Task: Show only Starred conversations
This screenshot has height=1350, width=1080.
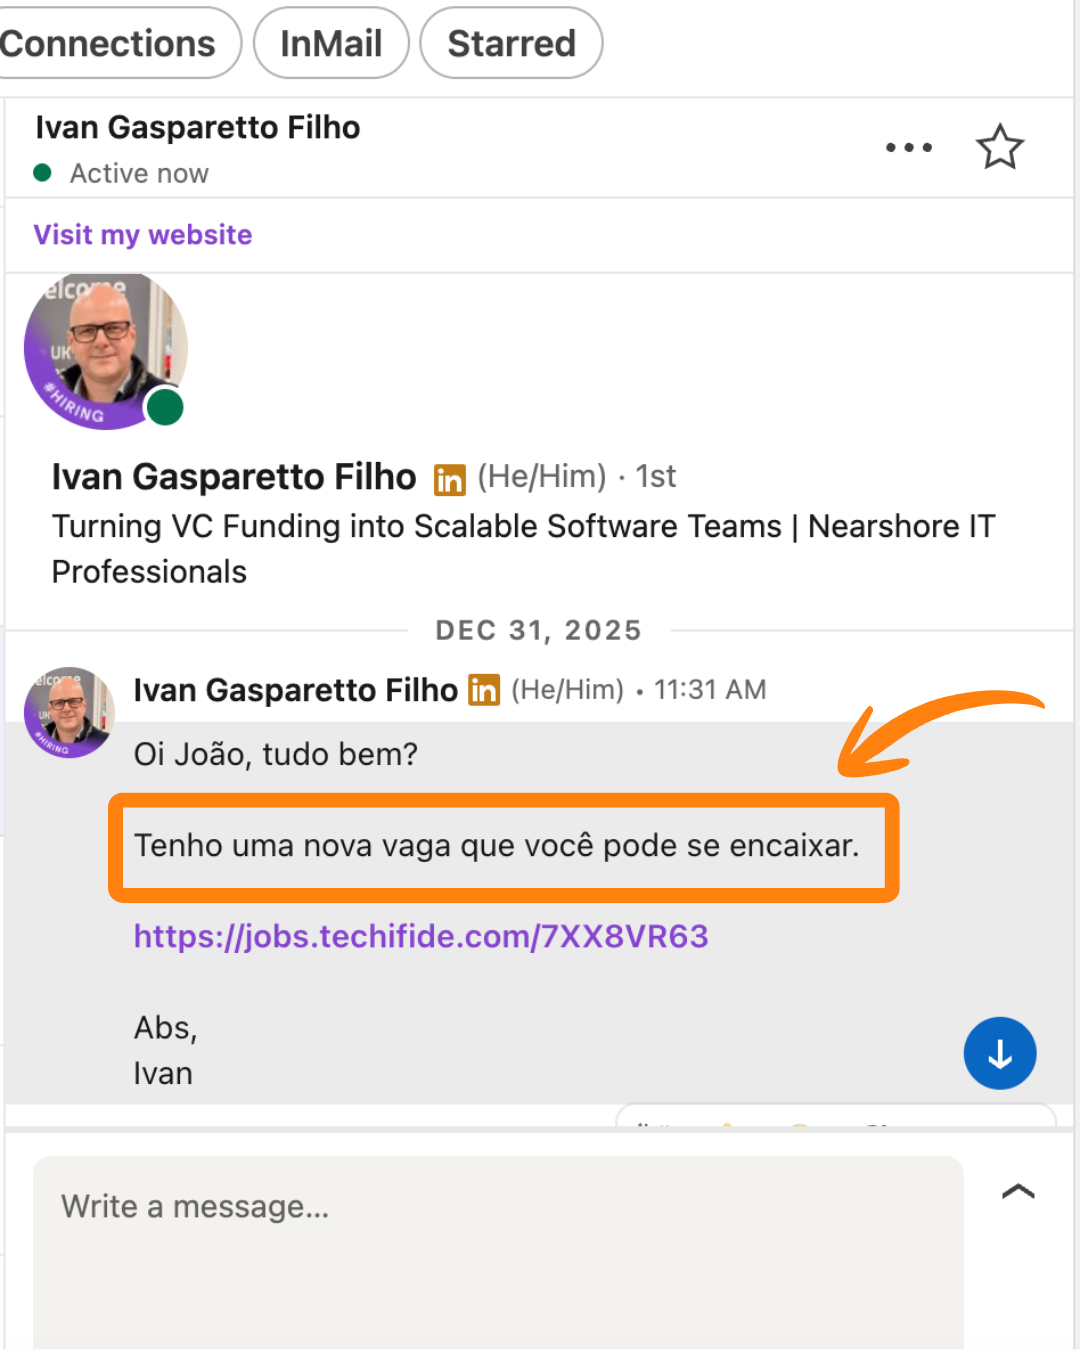Action: pos(511,43)
